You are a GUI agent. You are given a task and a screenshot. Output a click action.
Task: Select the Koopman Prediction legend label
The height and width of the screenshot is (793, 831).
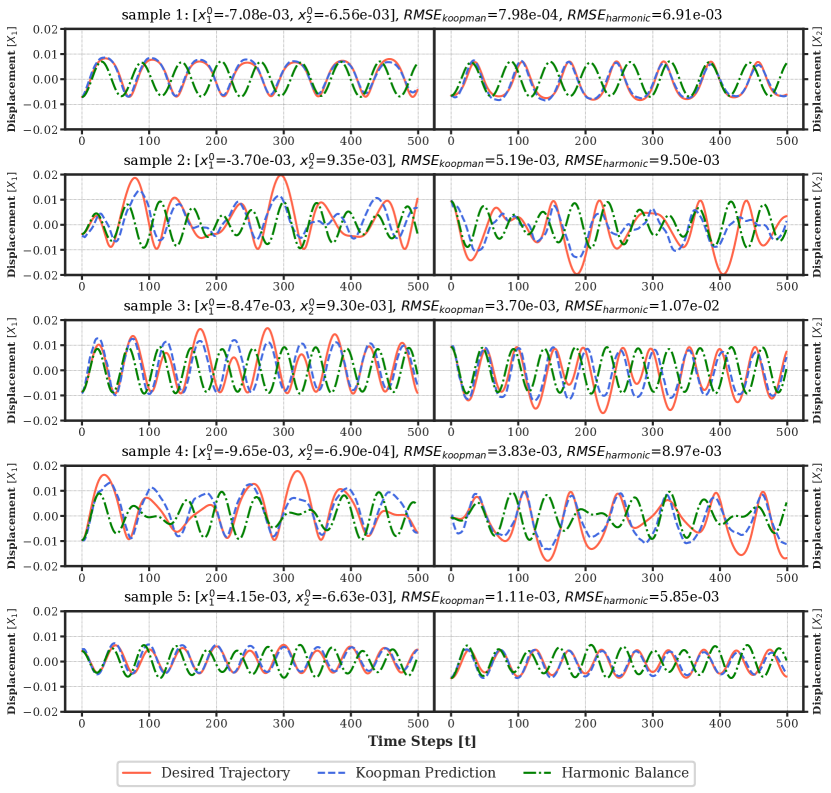[425, 773]
